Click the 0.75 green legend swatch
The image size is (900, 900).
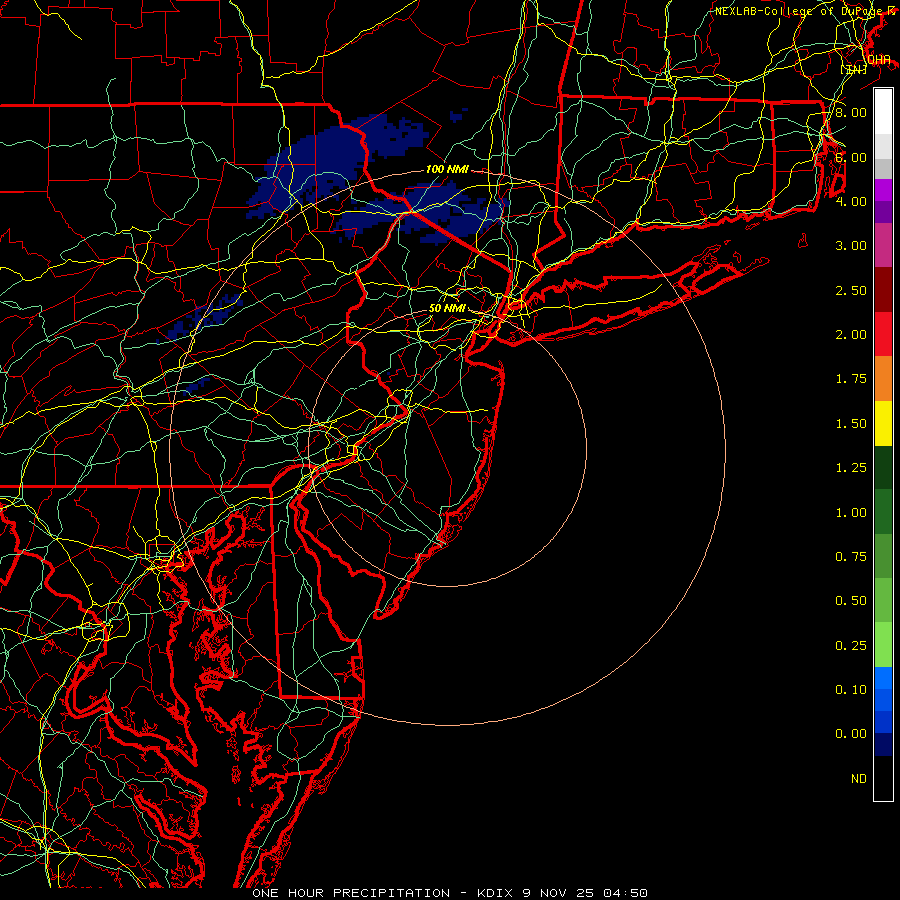tap(883, 556)
